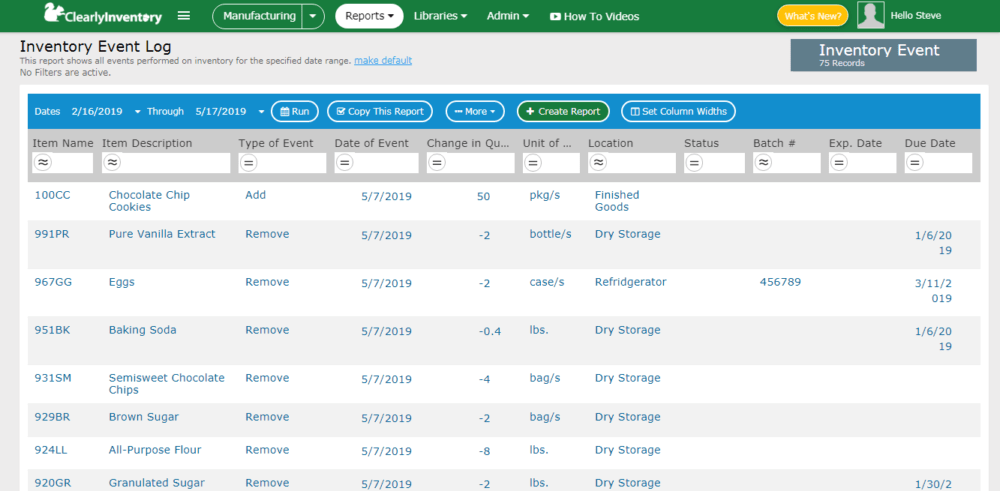Expand the More options dropdown
This screenshot has height=491, width=1000.
(x=475, y=112)
